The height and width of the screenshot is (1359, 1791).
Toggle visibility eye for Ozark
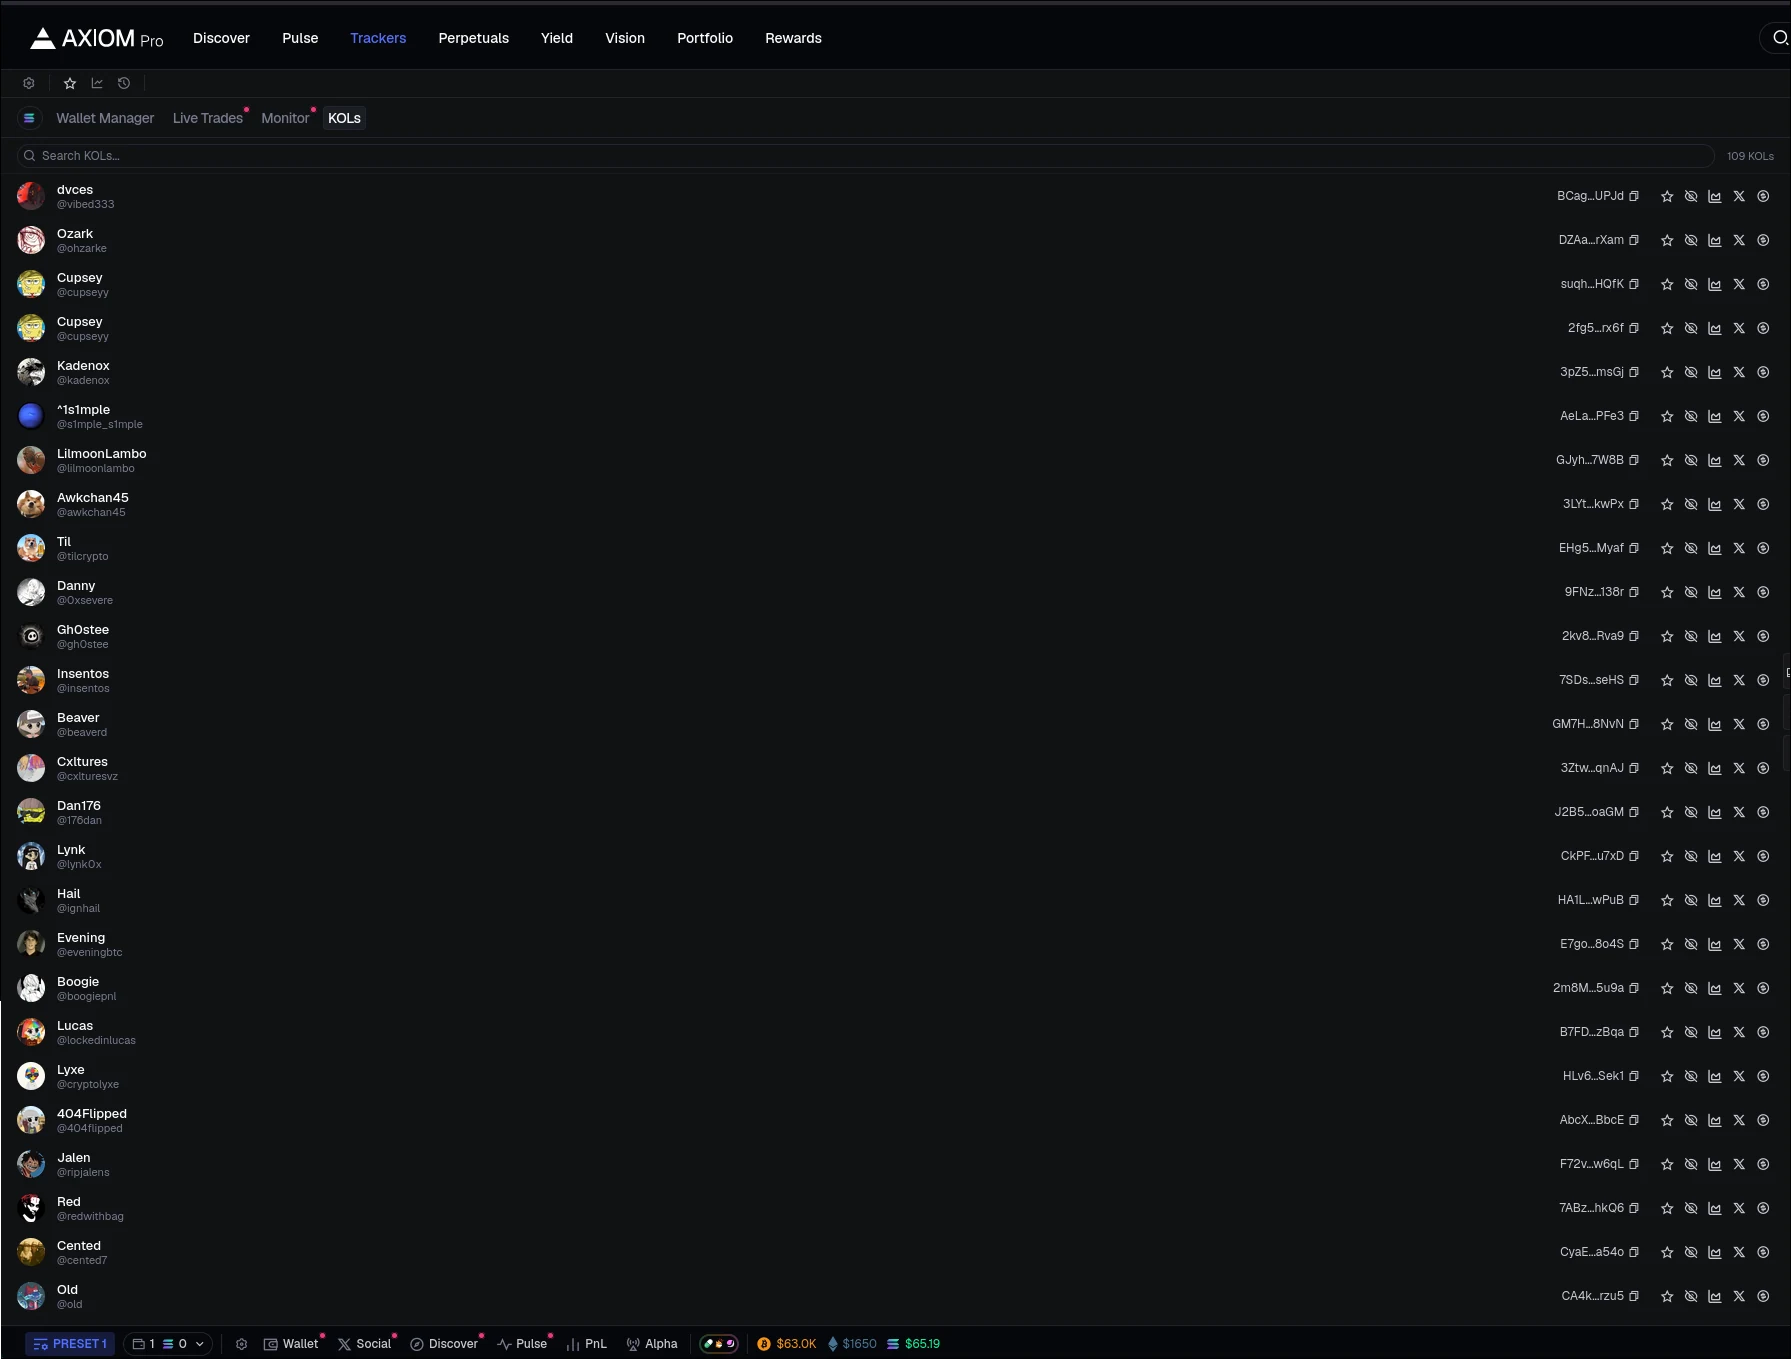click(1691, 240)
